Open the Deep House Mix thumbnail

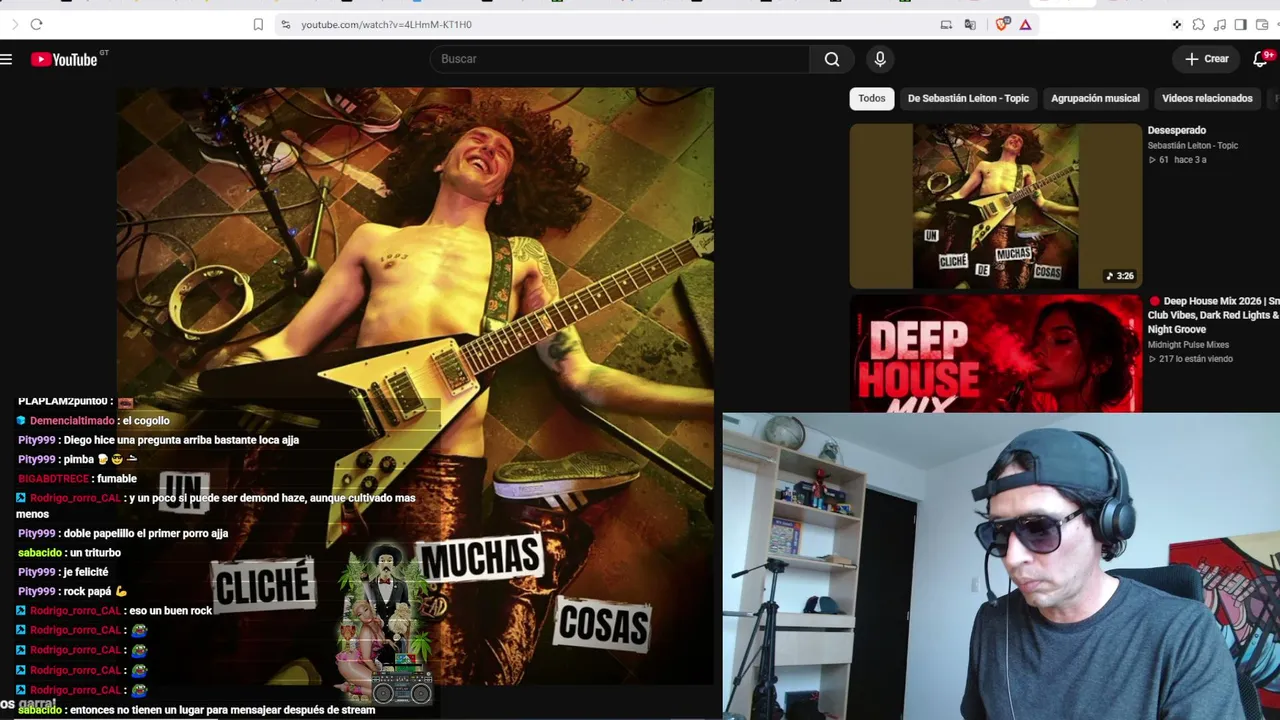995,353
